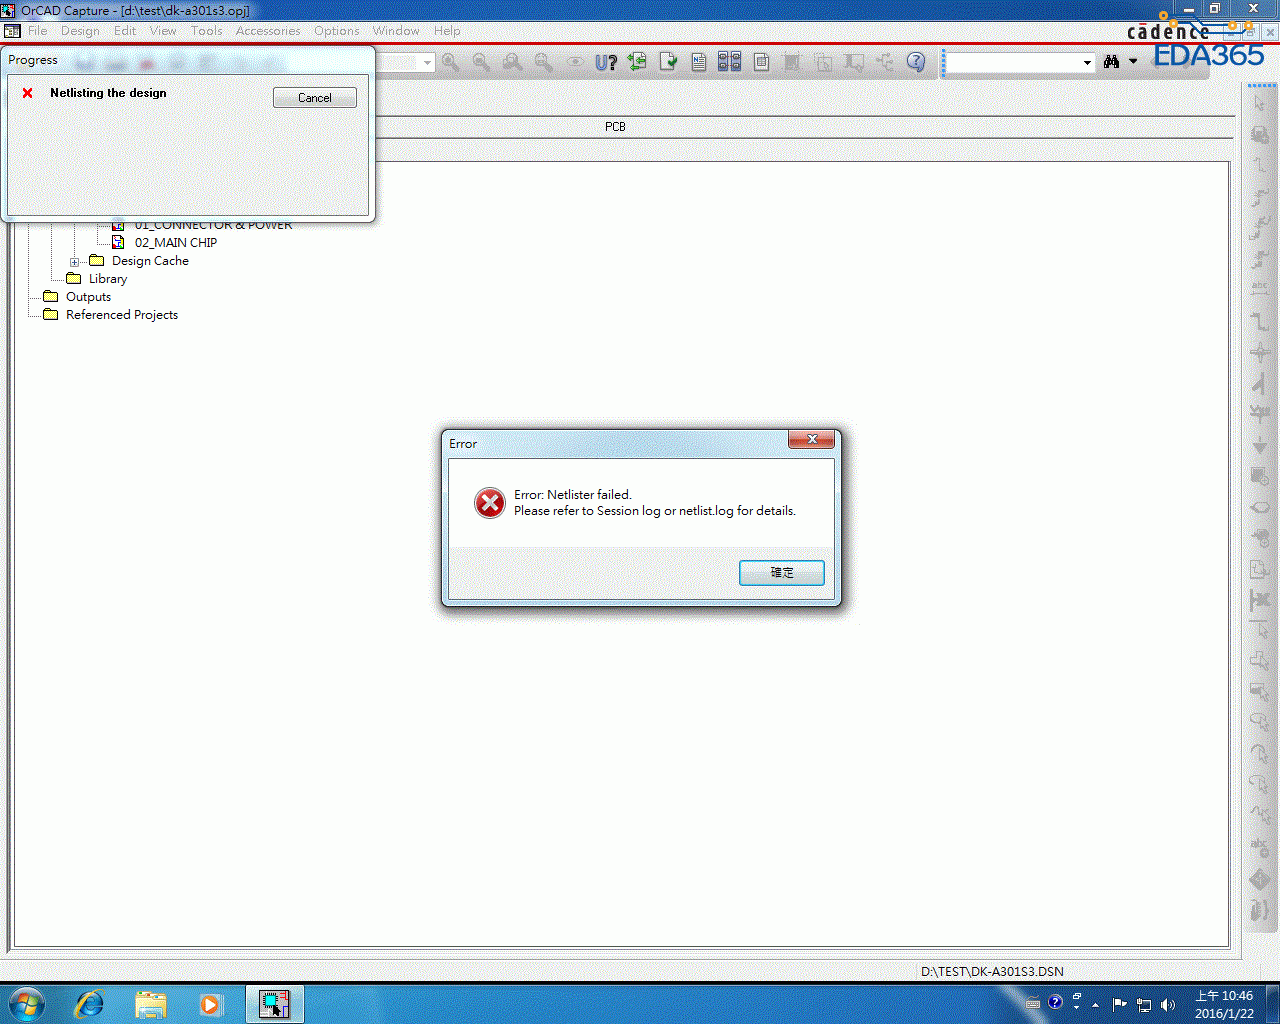
Task: Select the arrow Select tool in palette
Action: [1260, 104]
